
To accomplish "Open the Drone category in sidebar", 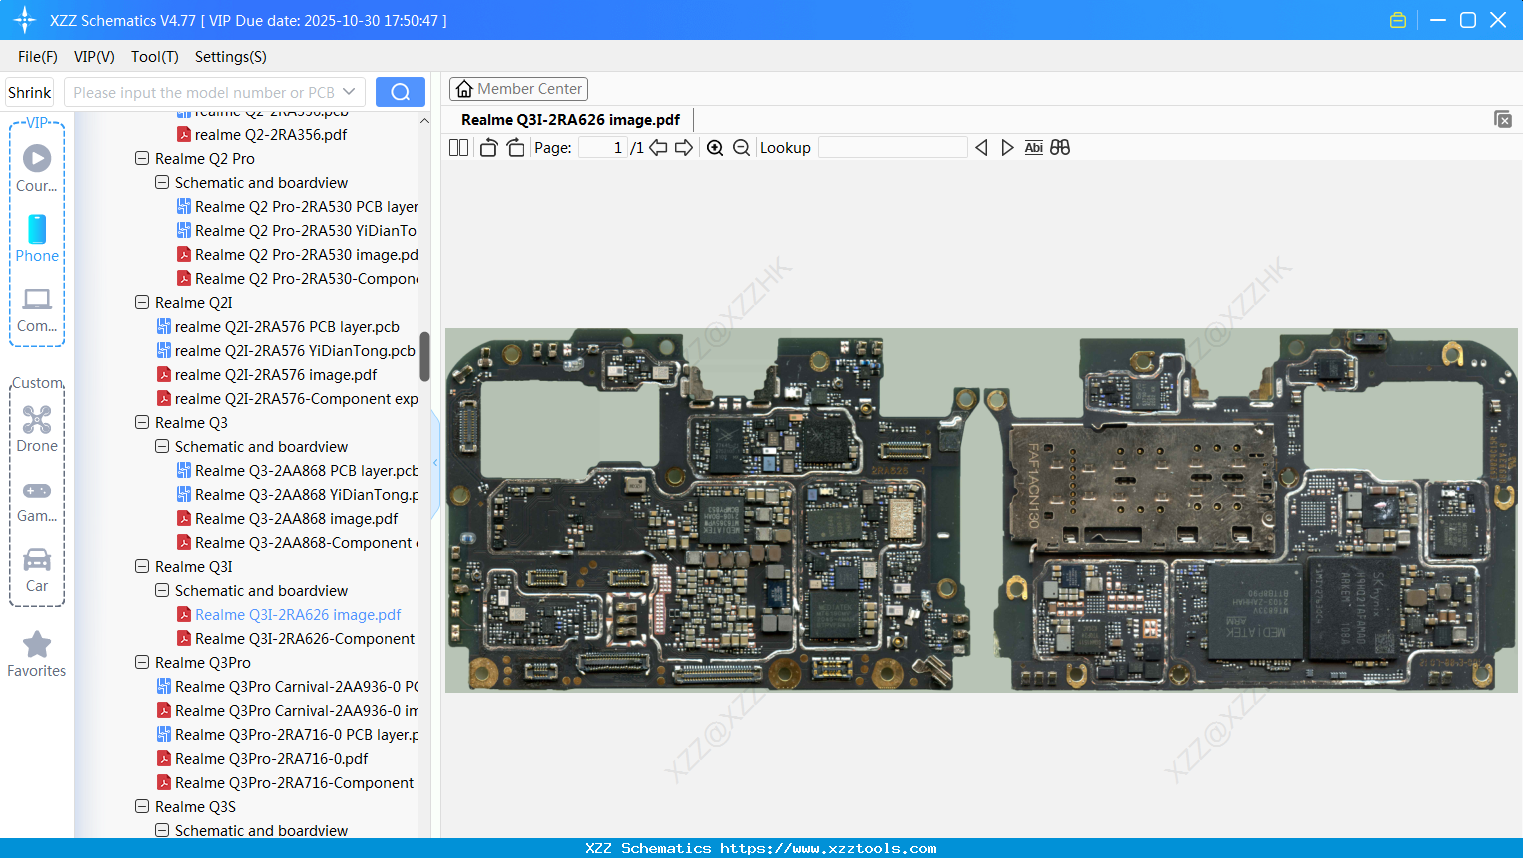I will (37, 429).
